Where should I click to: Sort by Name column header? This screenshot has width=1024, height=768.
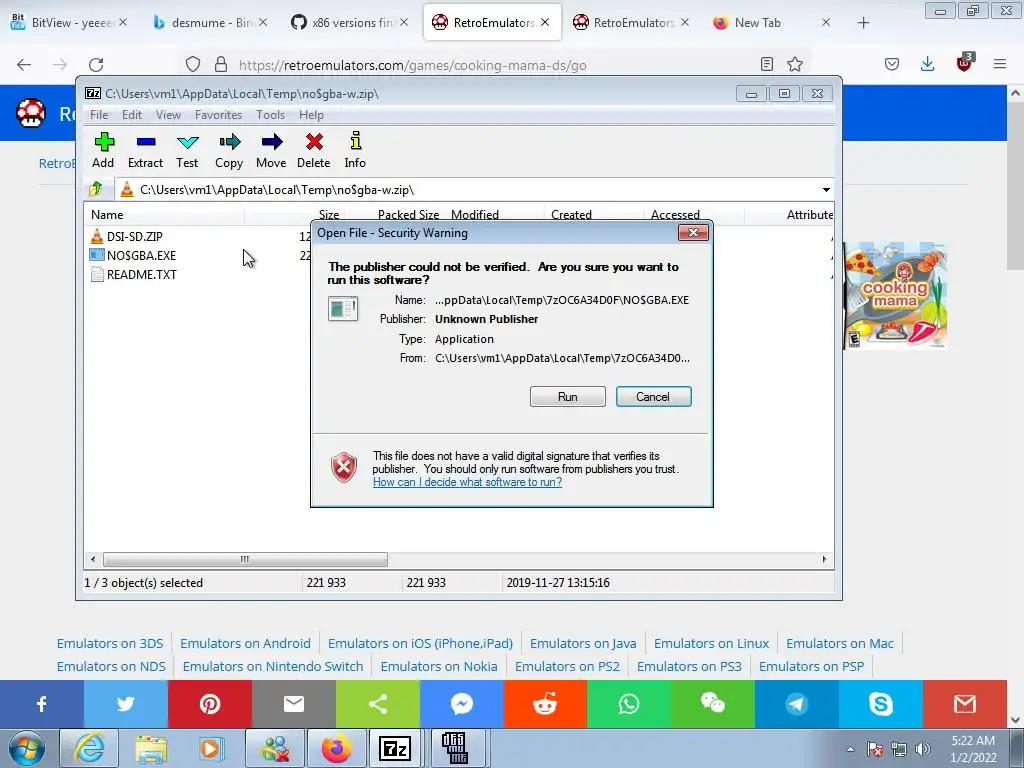pos(165,215)
